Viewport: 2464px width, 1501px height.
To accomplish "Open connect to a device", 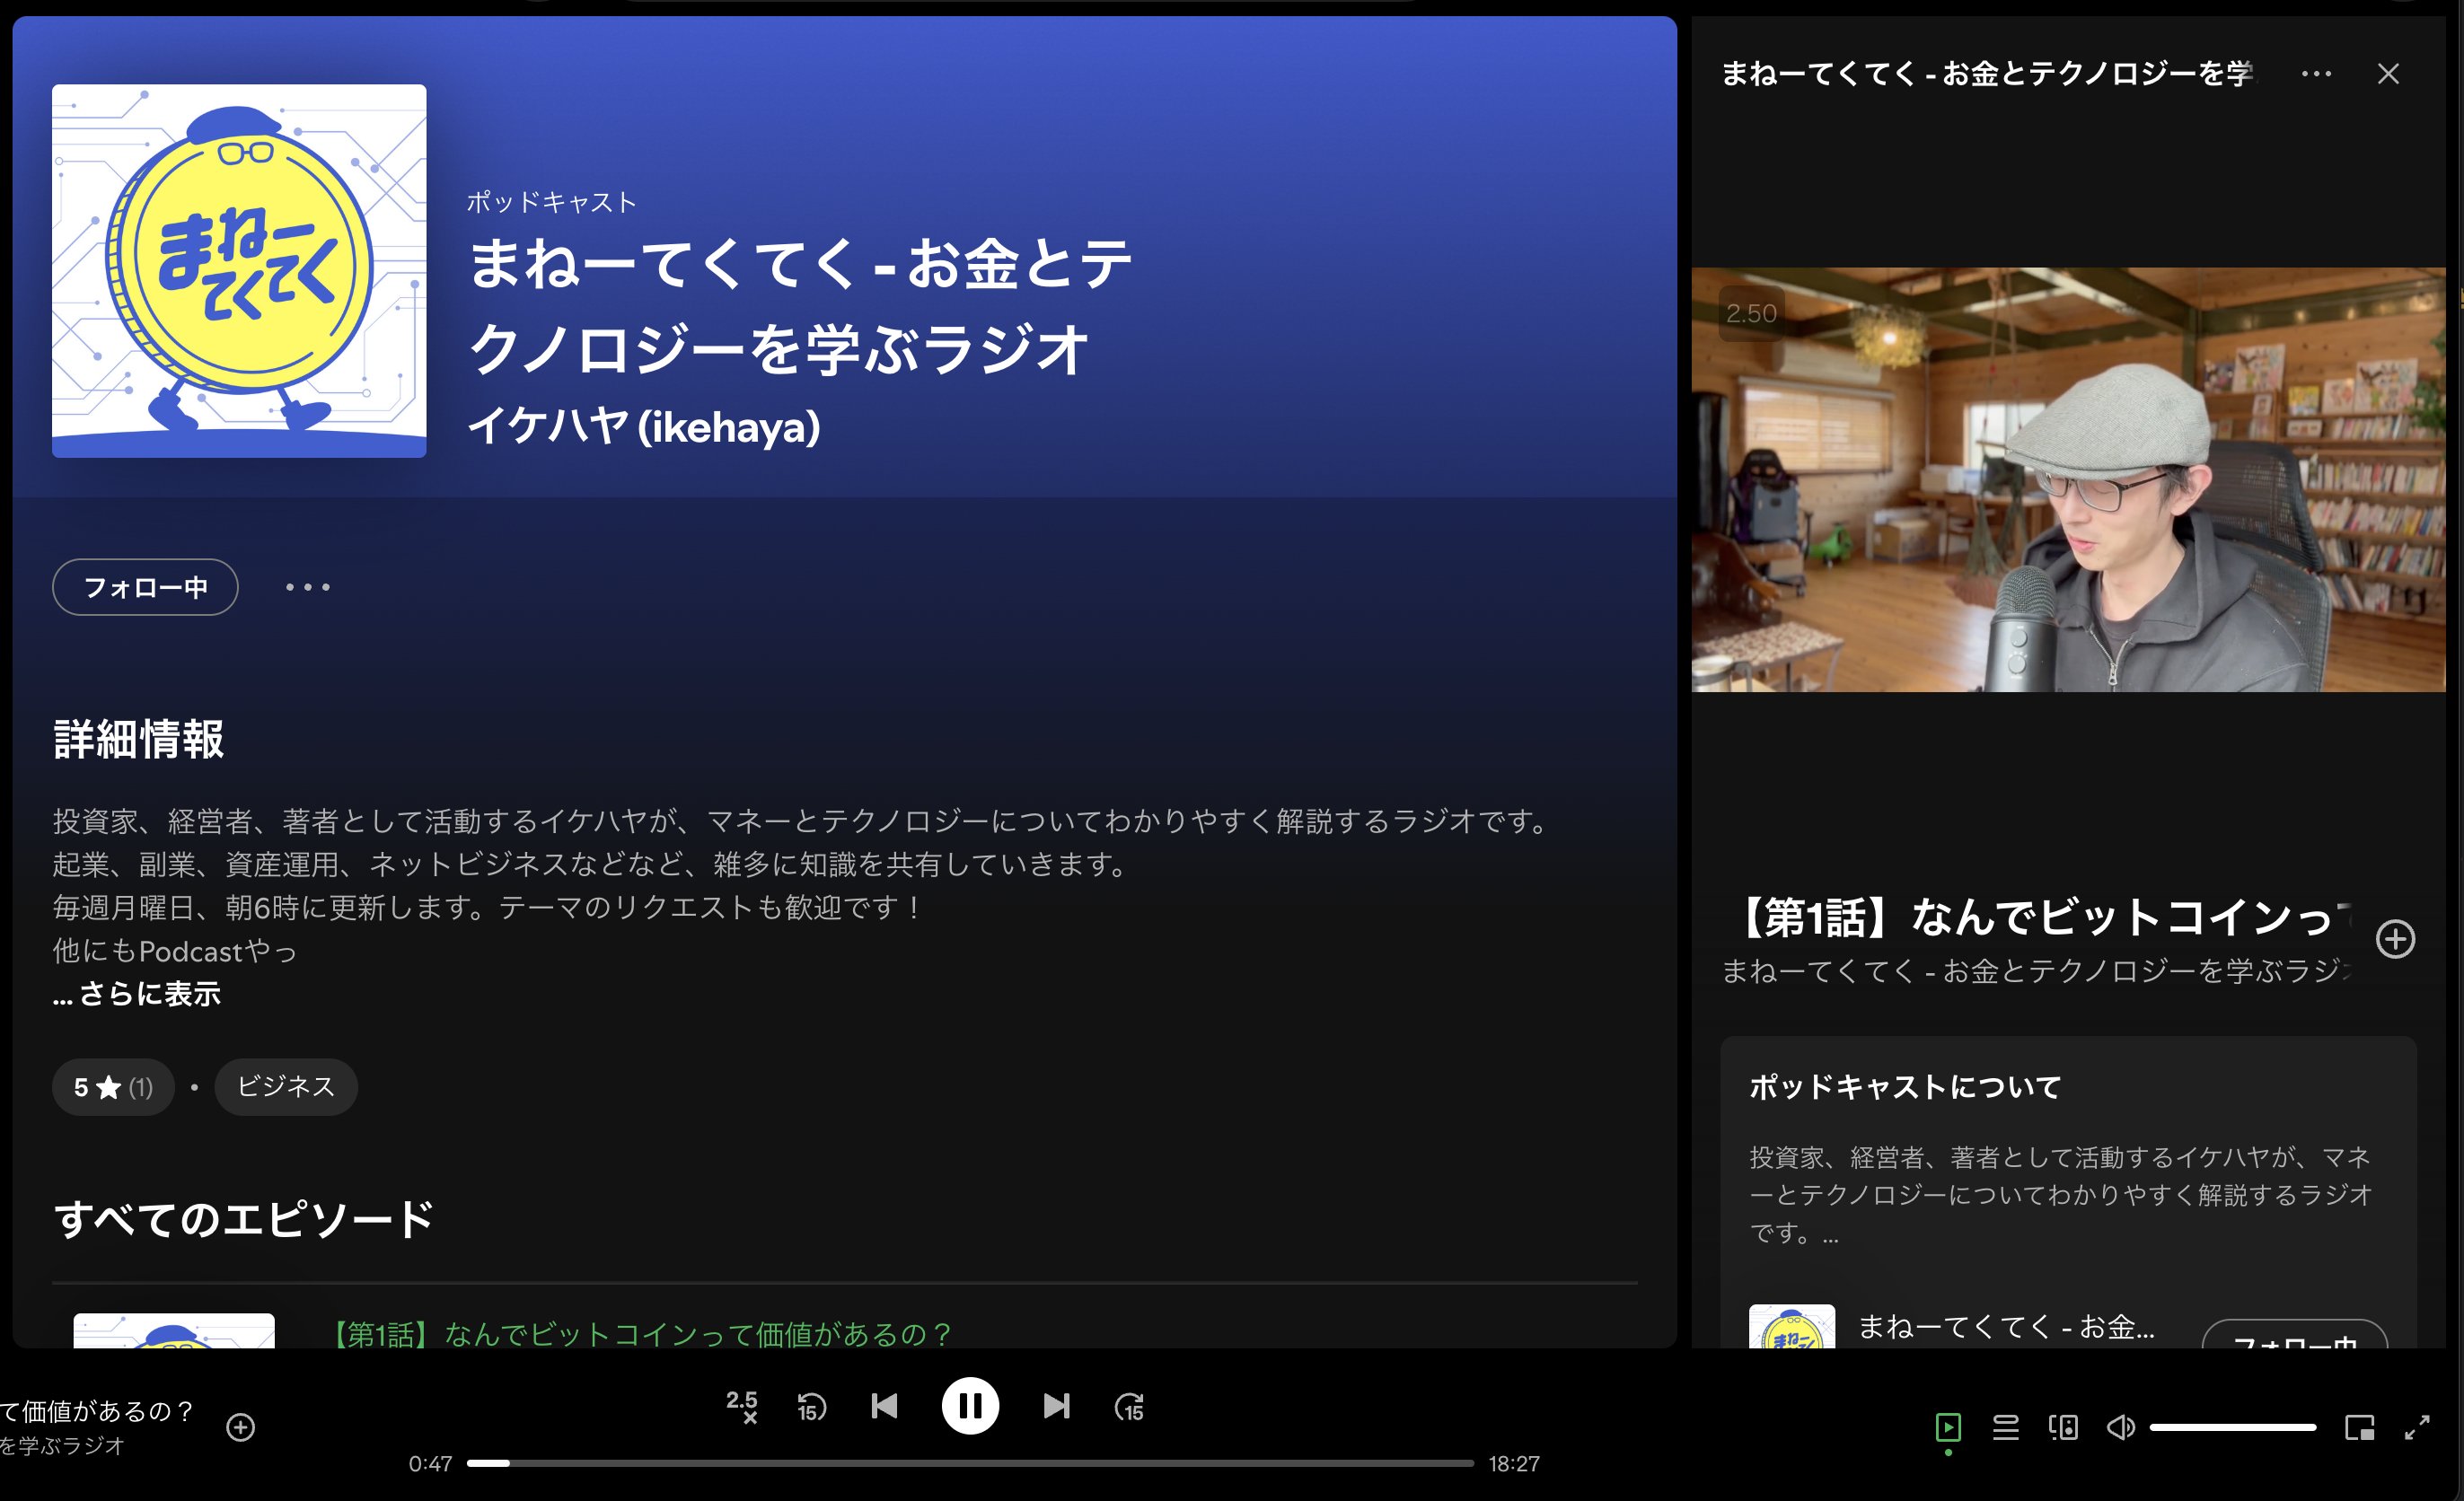I will coord(2062,1427).
